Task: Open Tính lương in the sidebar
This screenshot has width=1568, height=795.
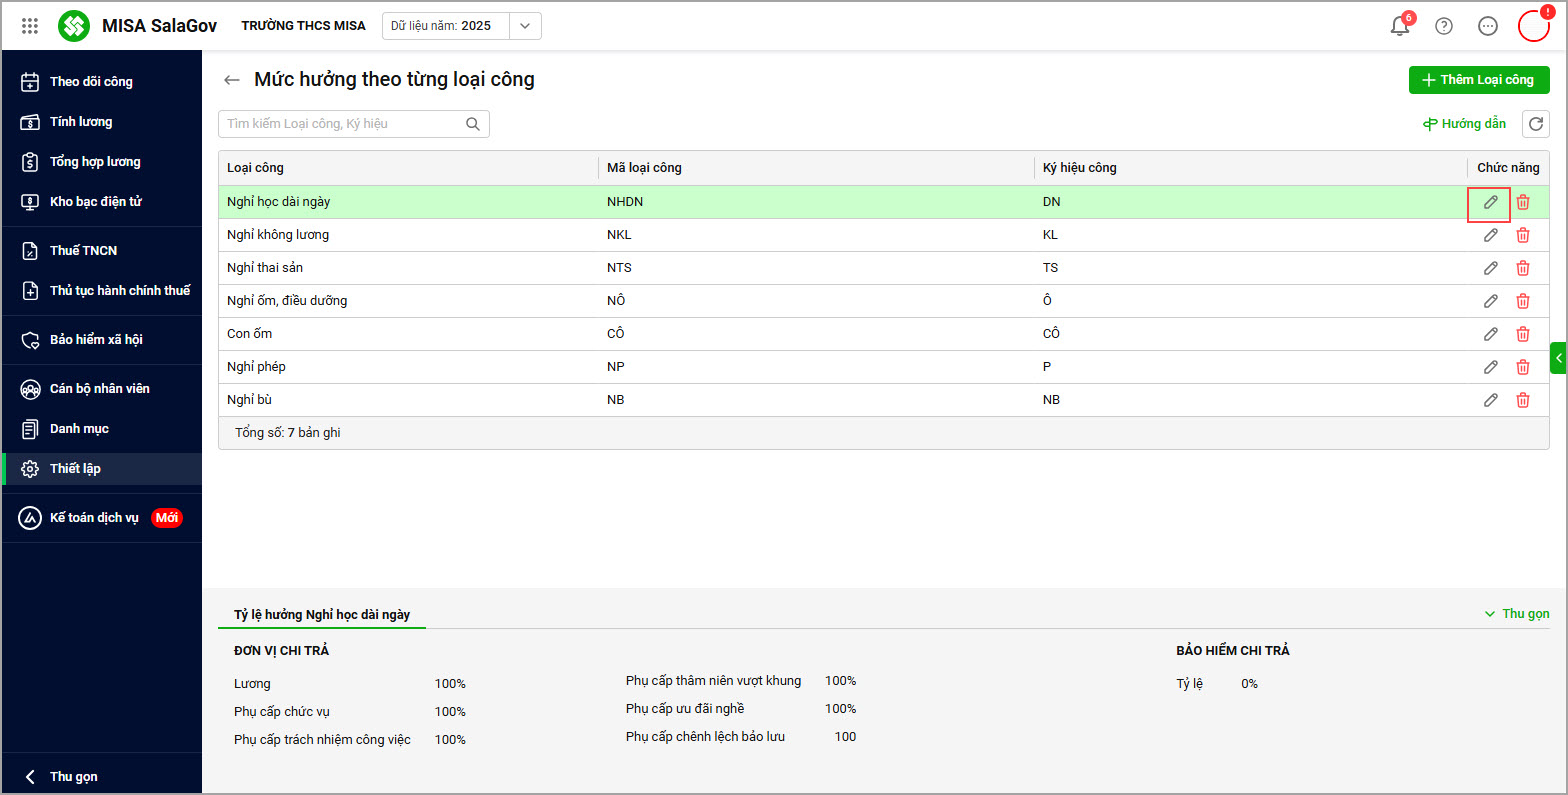Action: point(80,122)
